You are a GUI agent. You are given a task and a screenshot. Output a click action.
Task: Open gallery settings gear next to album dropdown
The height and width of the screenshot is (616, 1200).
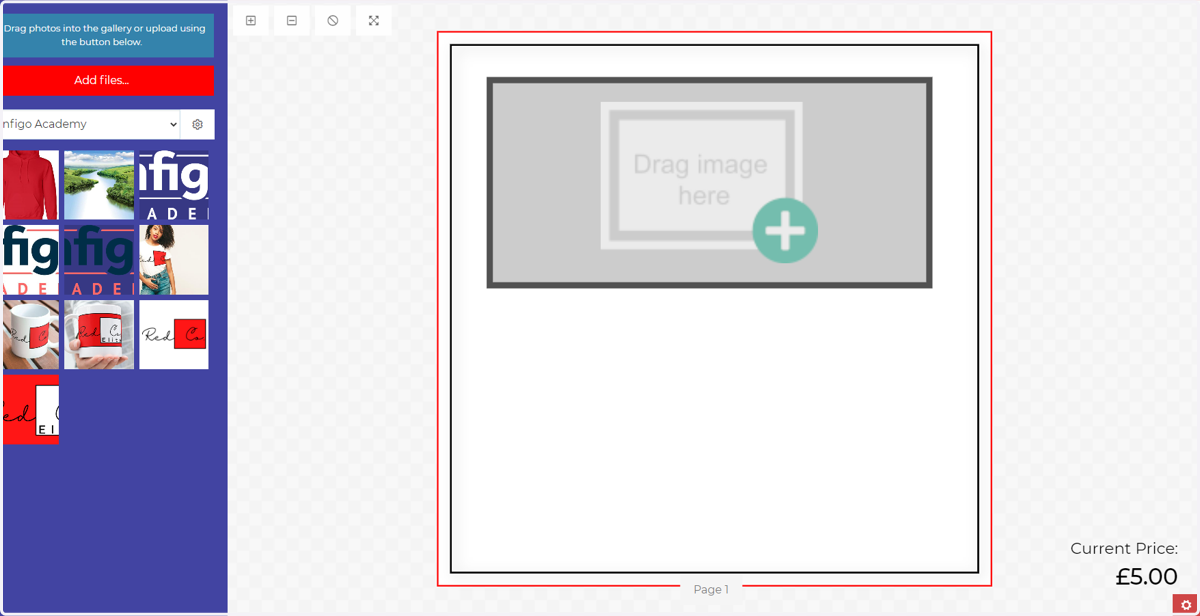click(198, 124)
